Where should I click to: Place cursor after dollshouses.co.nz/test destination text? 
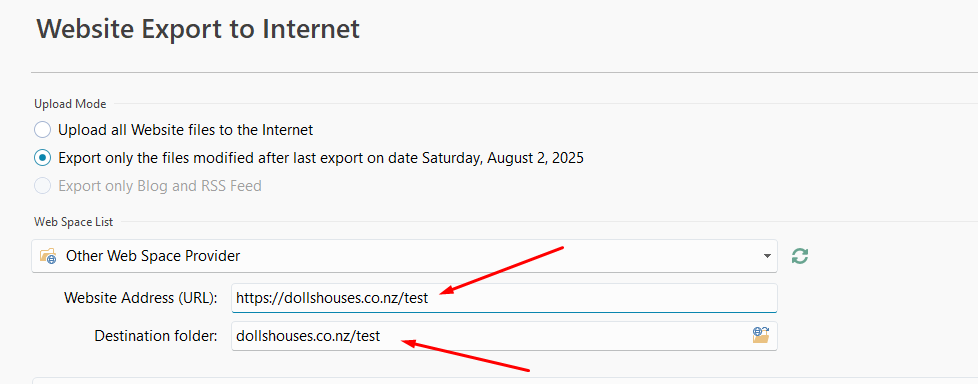coord(382,336)
